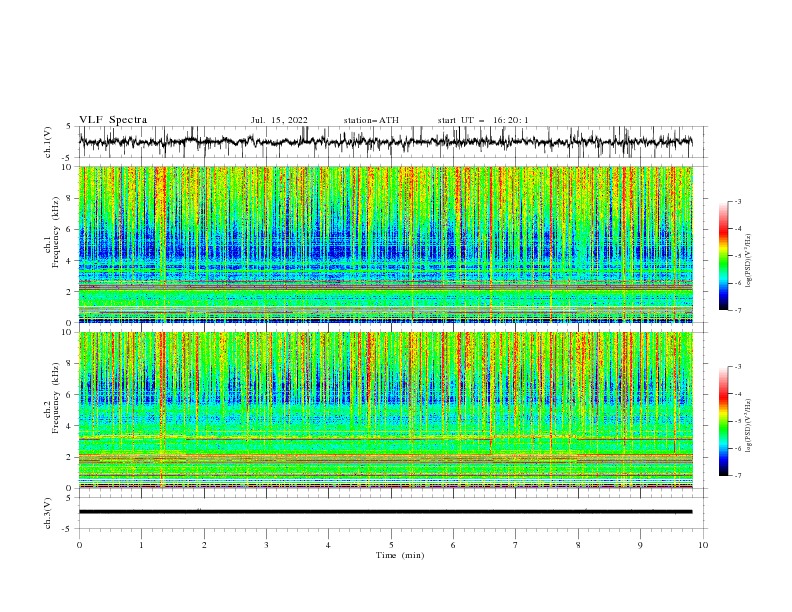Click the time axis tick label "5"
The width and height of the screenshot is (792, 612).
tap(391, 545)
